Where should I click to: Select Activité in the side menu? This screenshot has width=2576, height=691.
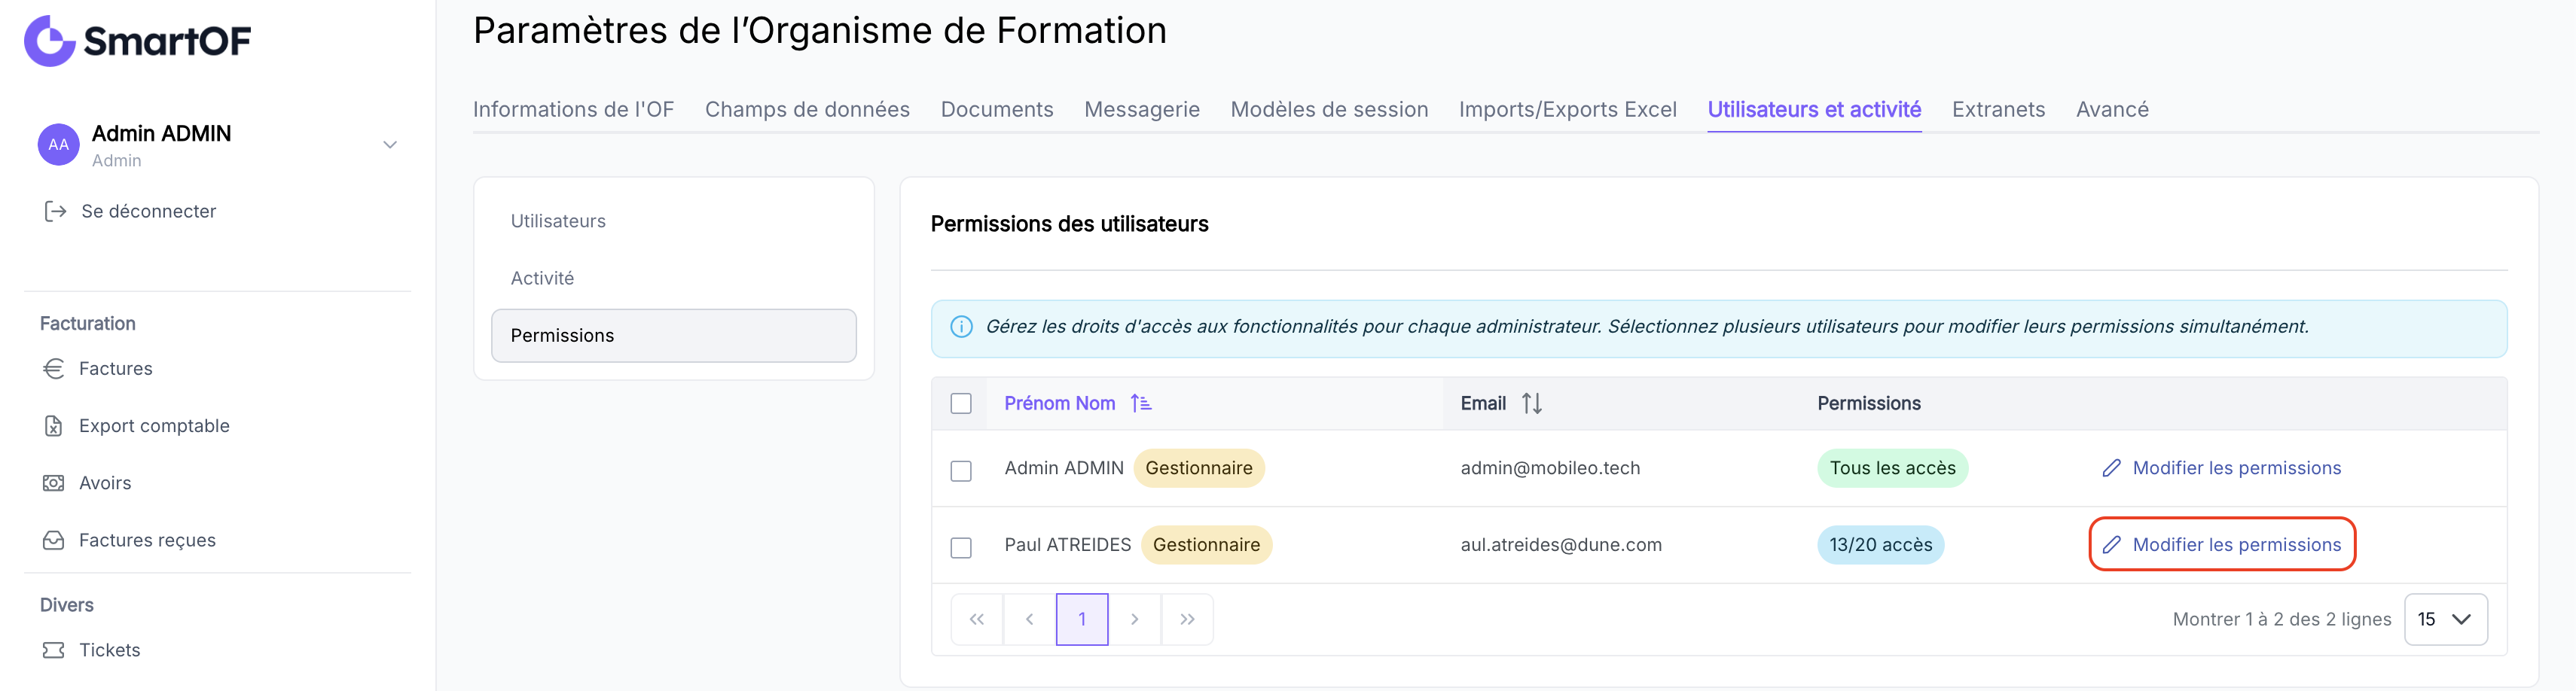coord(673,278)
